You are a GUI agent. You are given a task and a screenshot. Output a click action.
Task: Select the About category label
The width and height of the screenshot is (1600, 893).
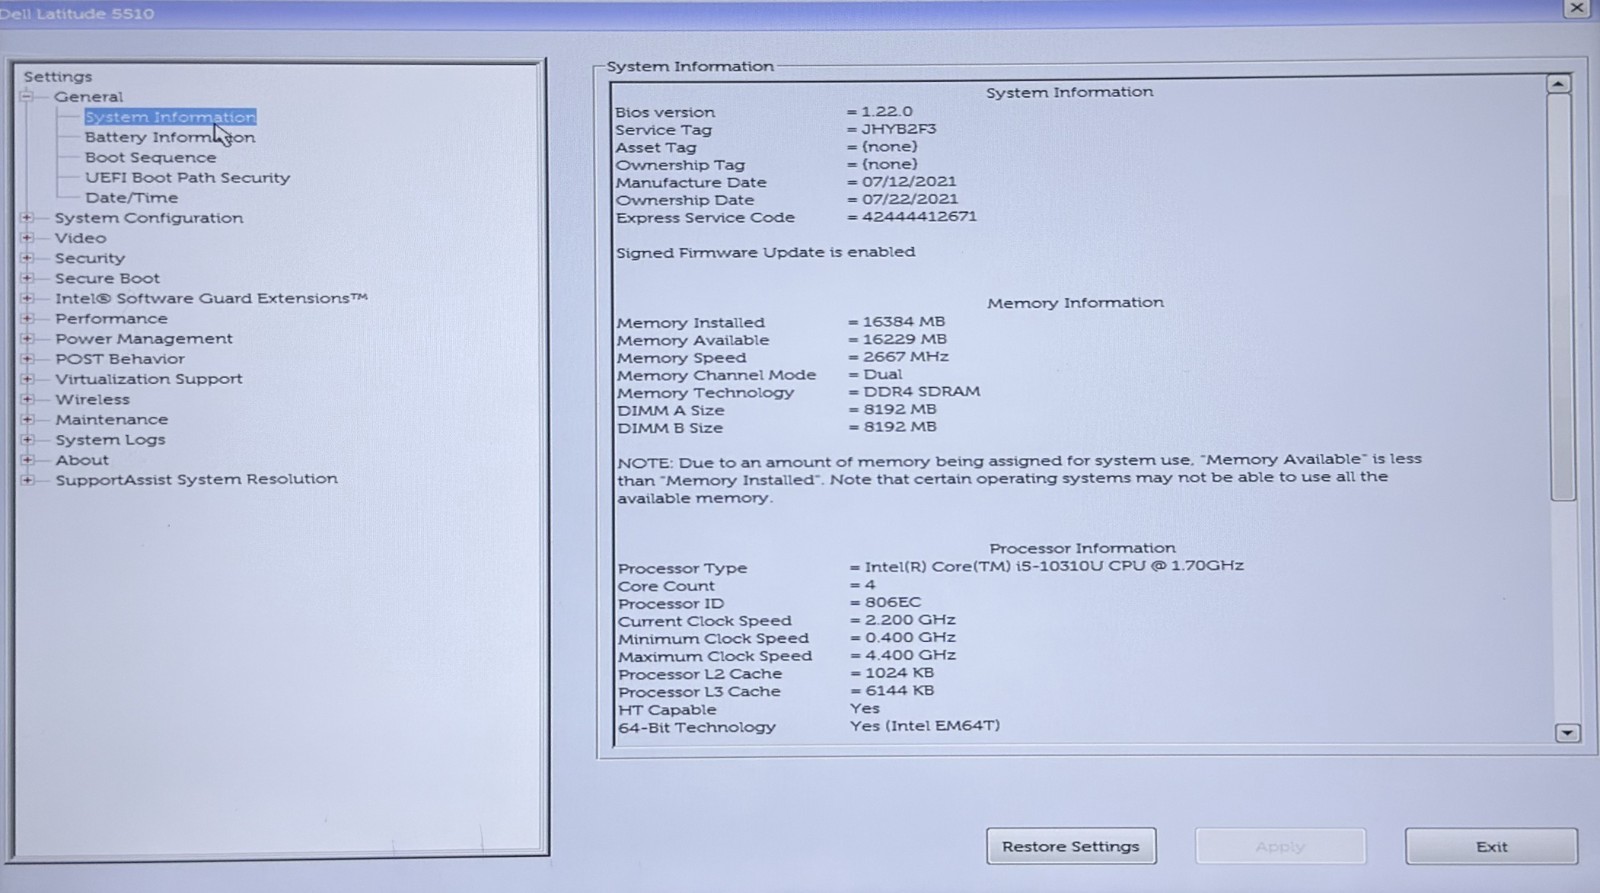pos(82,460)
